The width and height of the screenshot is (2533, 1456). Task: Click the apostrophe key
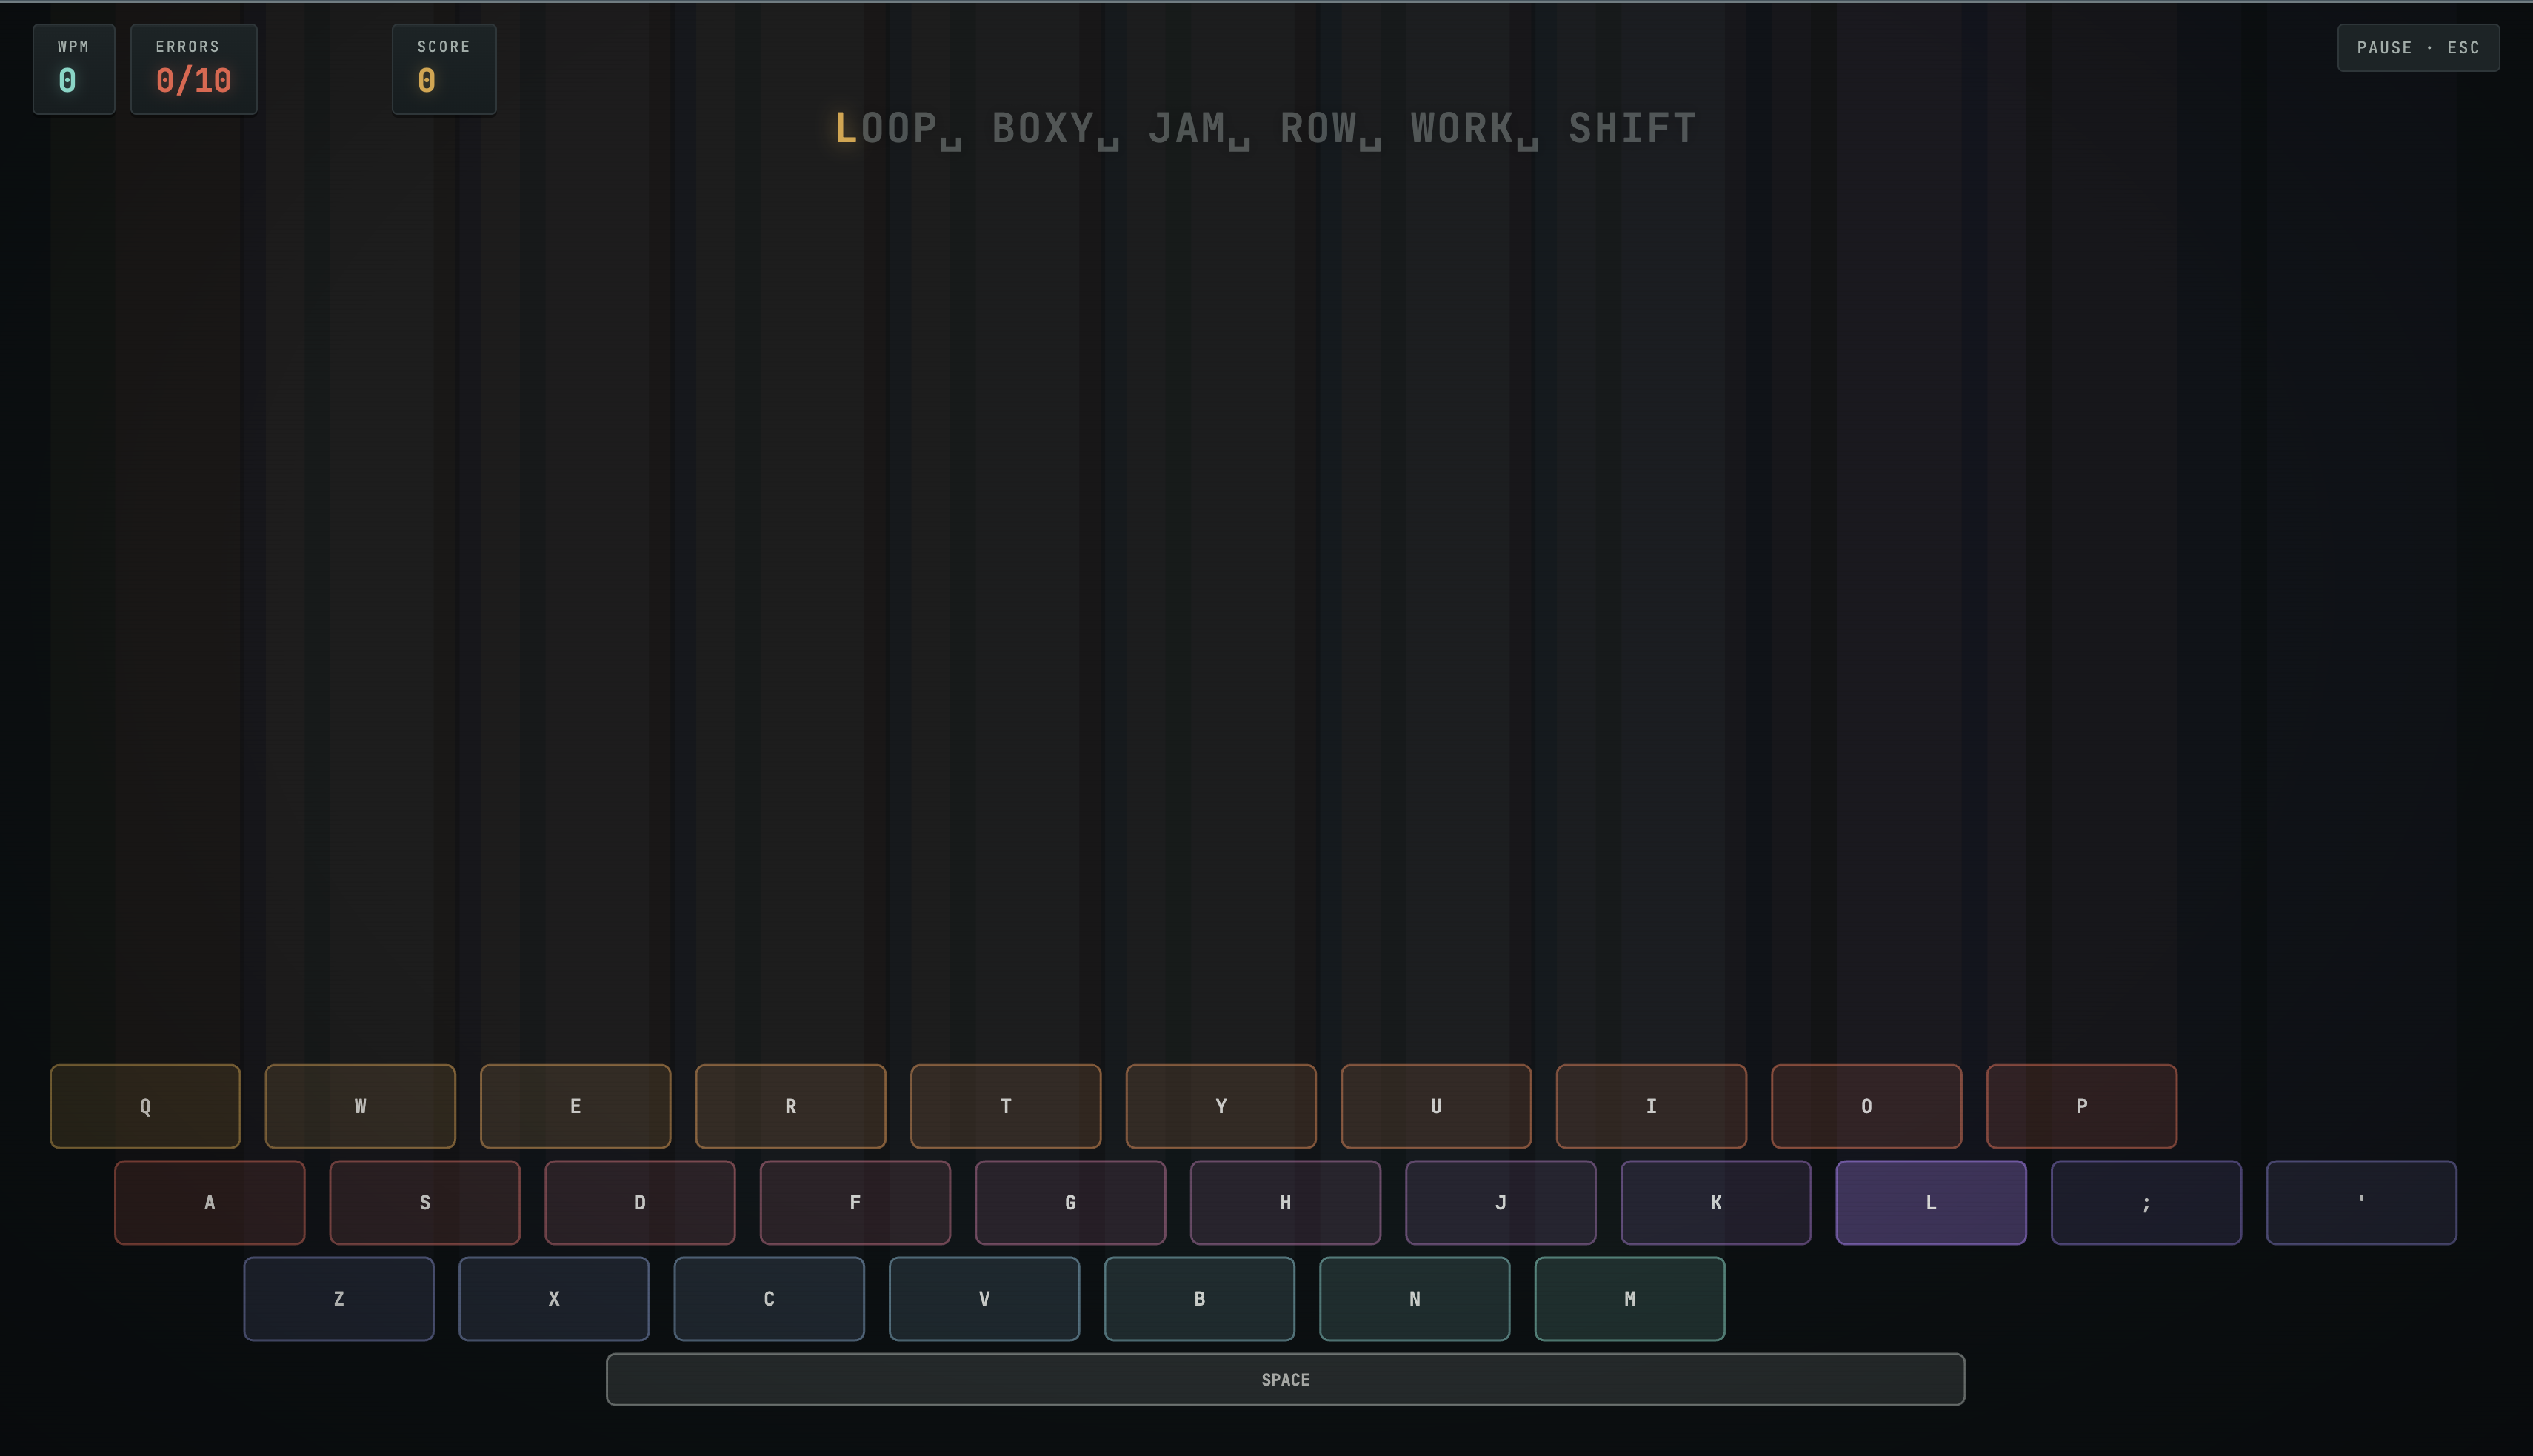pos(2362,1202)
